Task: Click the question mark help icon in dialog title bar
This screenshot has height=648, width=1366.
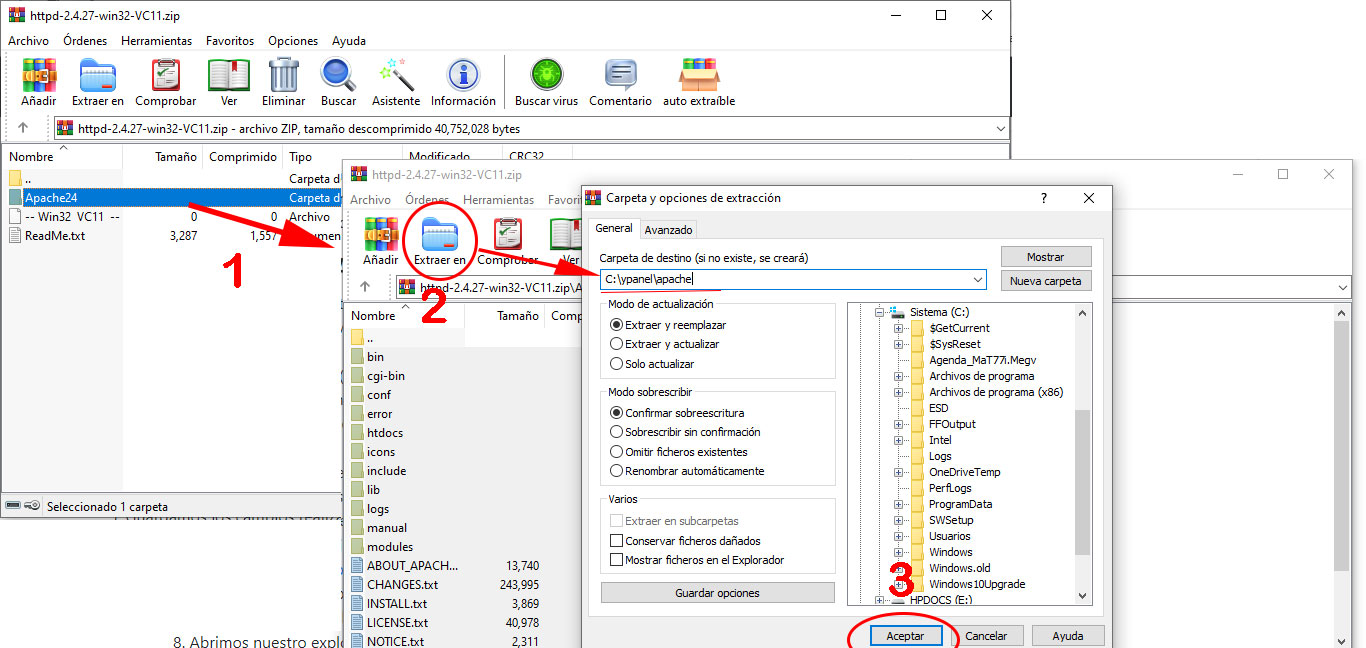Action: (x=1044, y=198)
